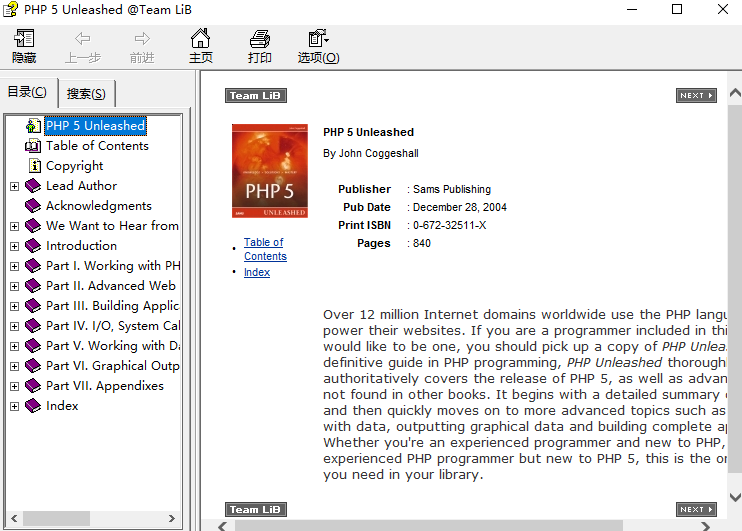Viewport: 742px width, 531px height.
Task: Expand the Part VII. Appendixes node
Action: (15, 386)
